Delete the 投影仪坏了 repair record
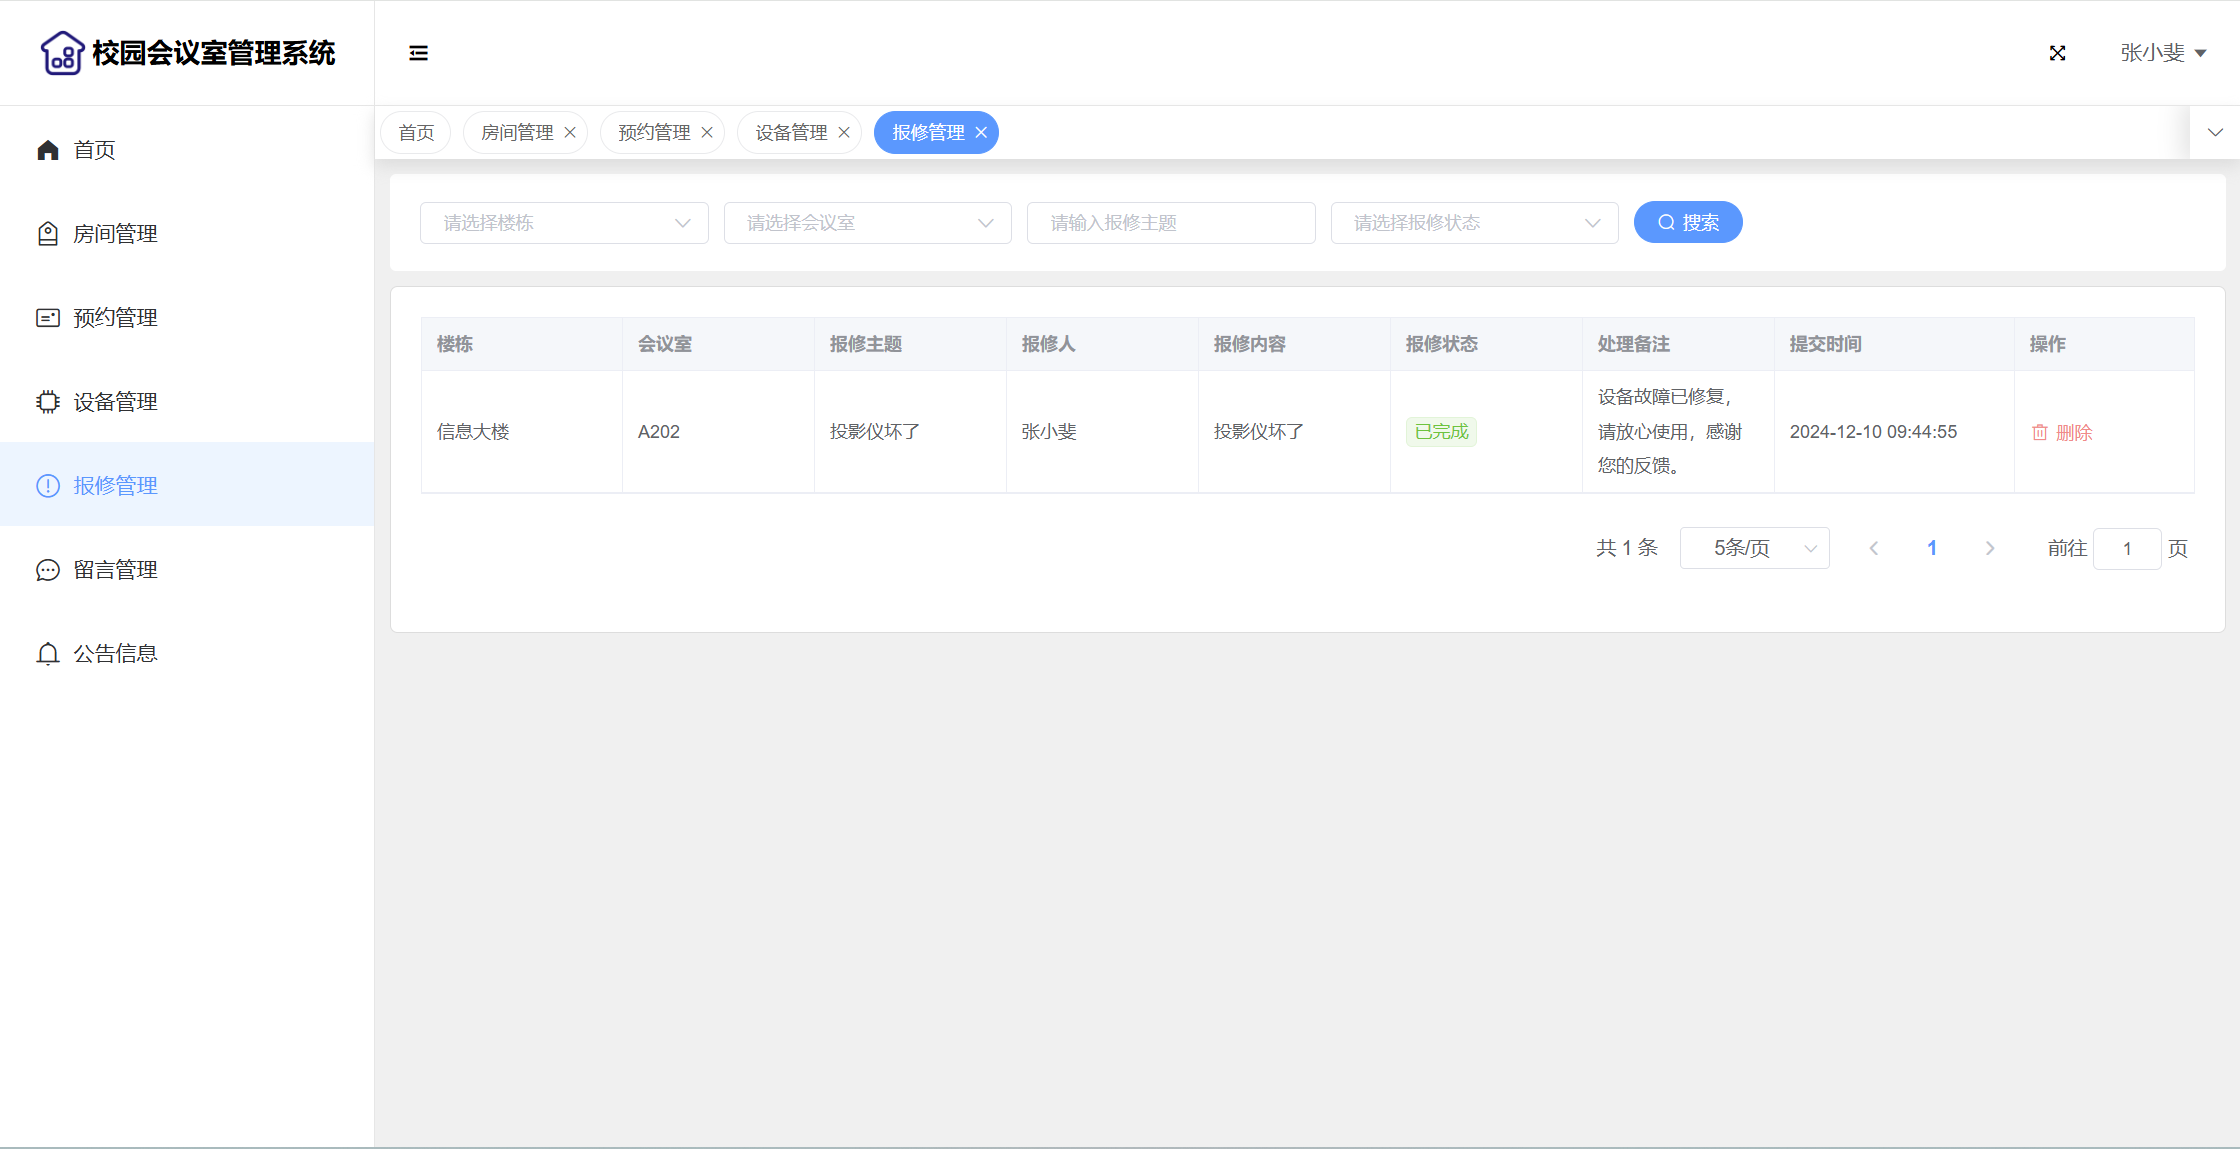This screenshot has width=2240, height=1149. [2061, 433]
